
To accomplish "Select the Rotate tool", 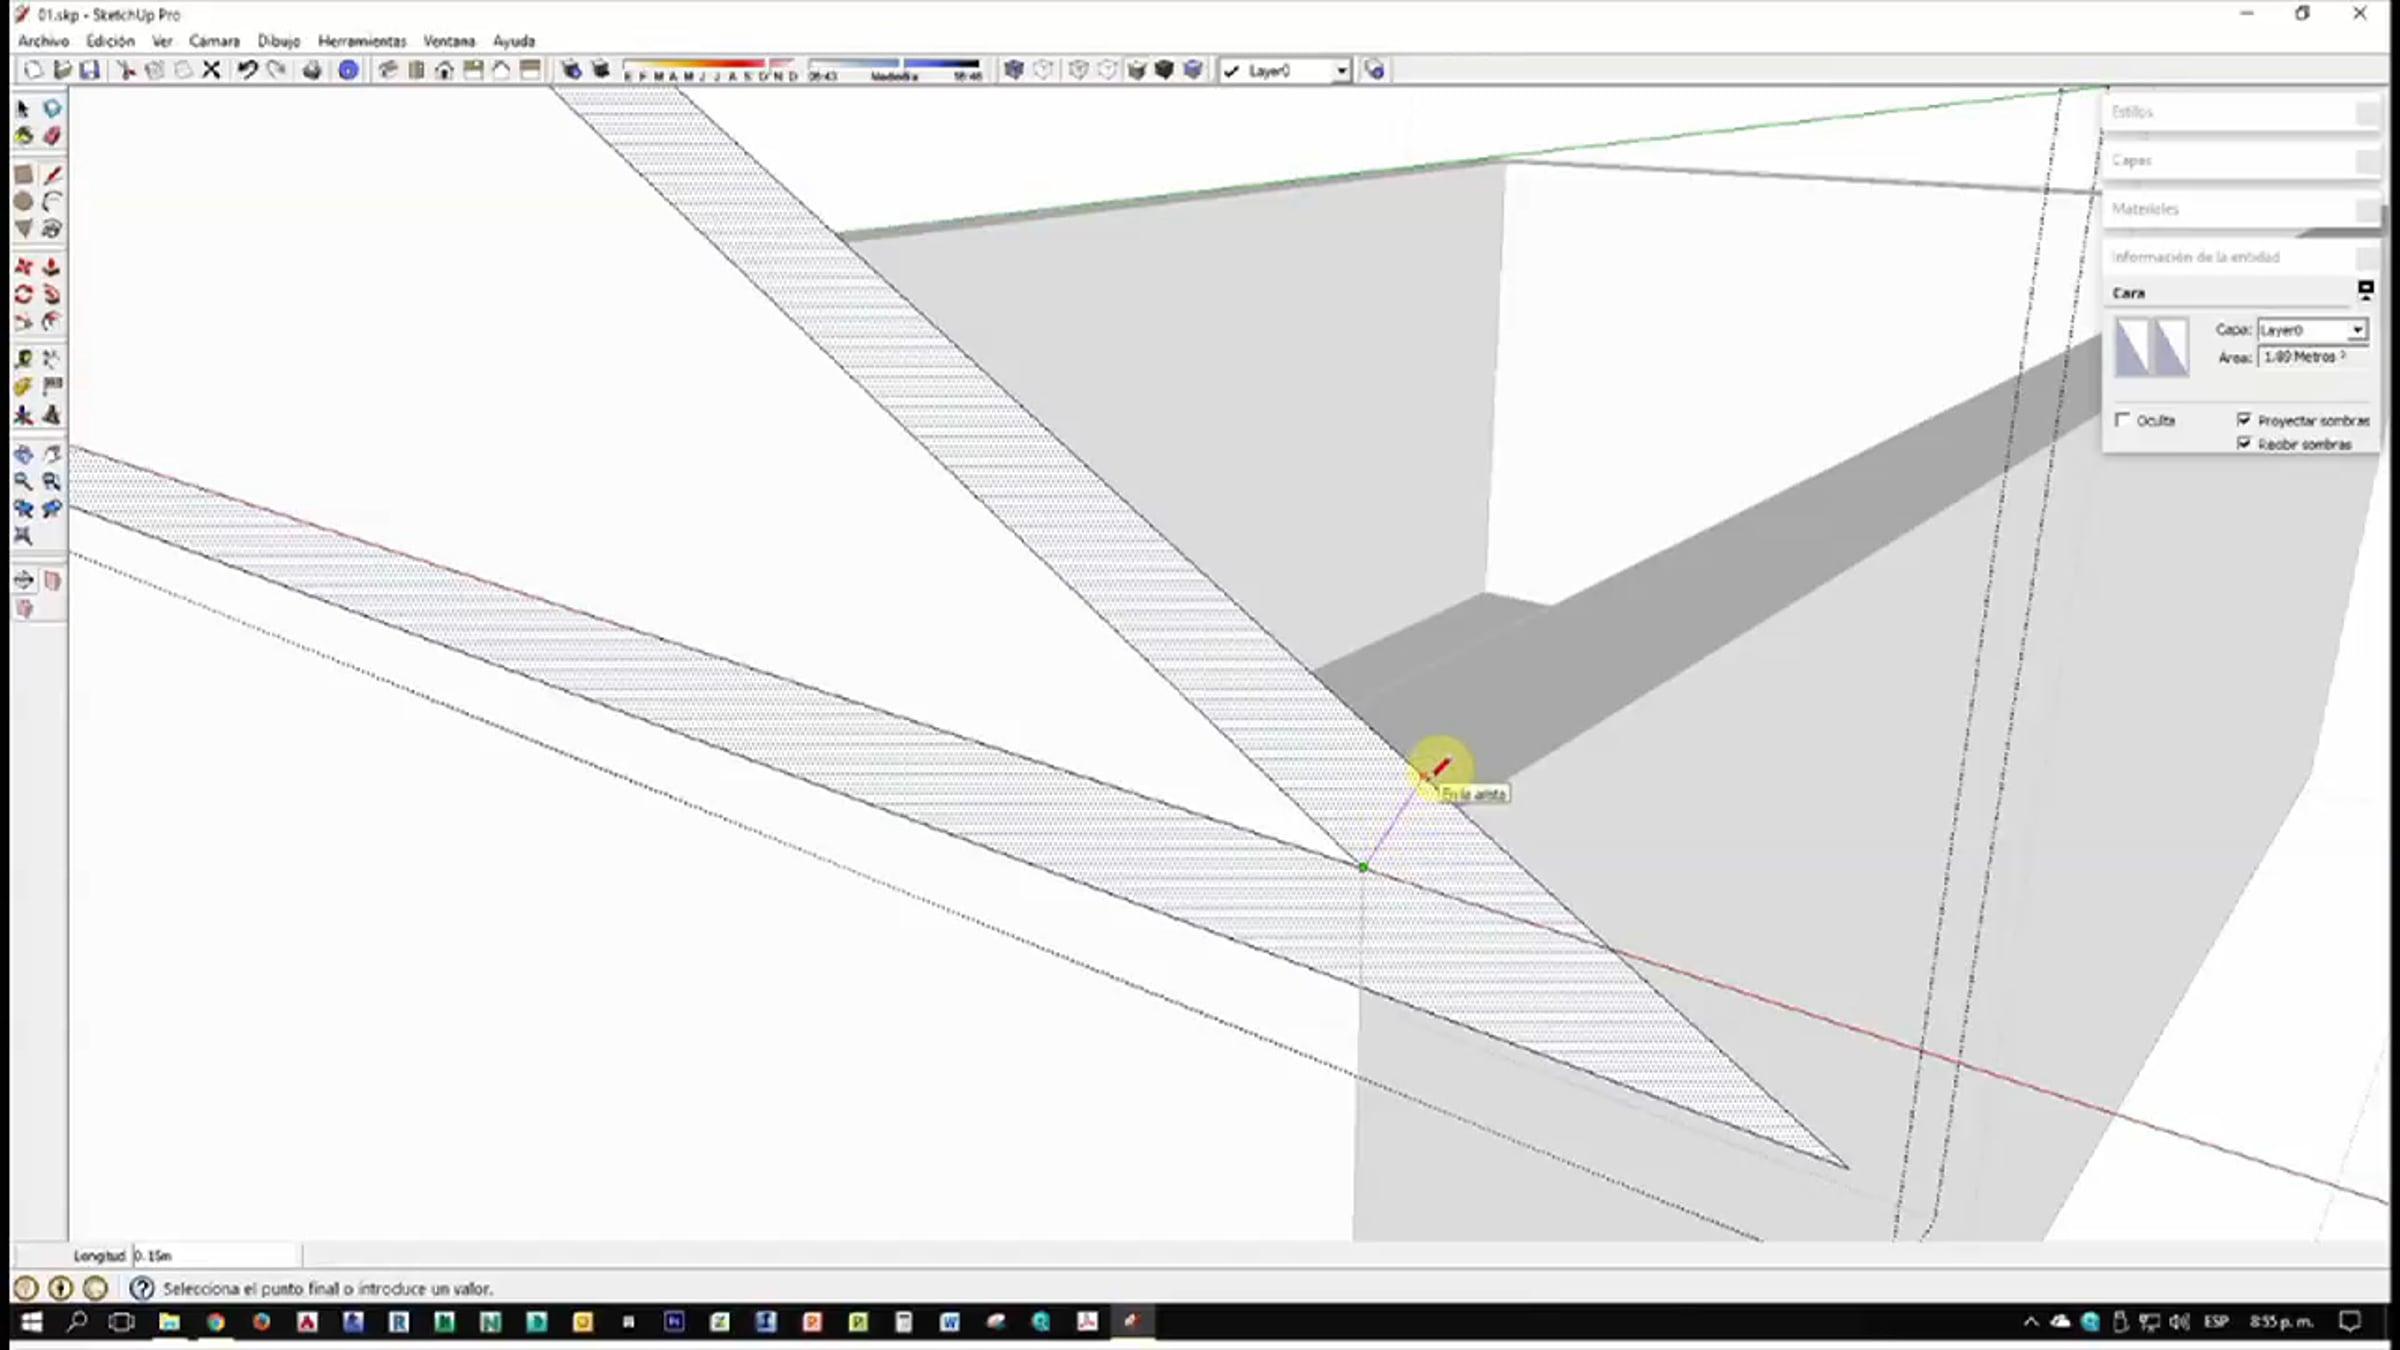I will (24, 295).
